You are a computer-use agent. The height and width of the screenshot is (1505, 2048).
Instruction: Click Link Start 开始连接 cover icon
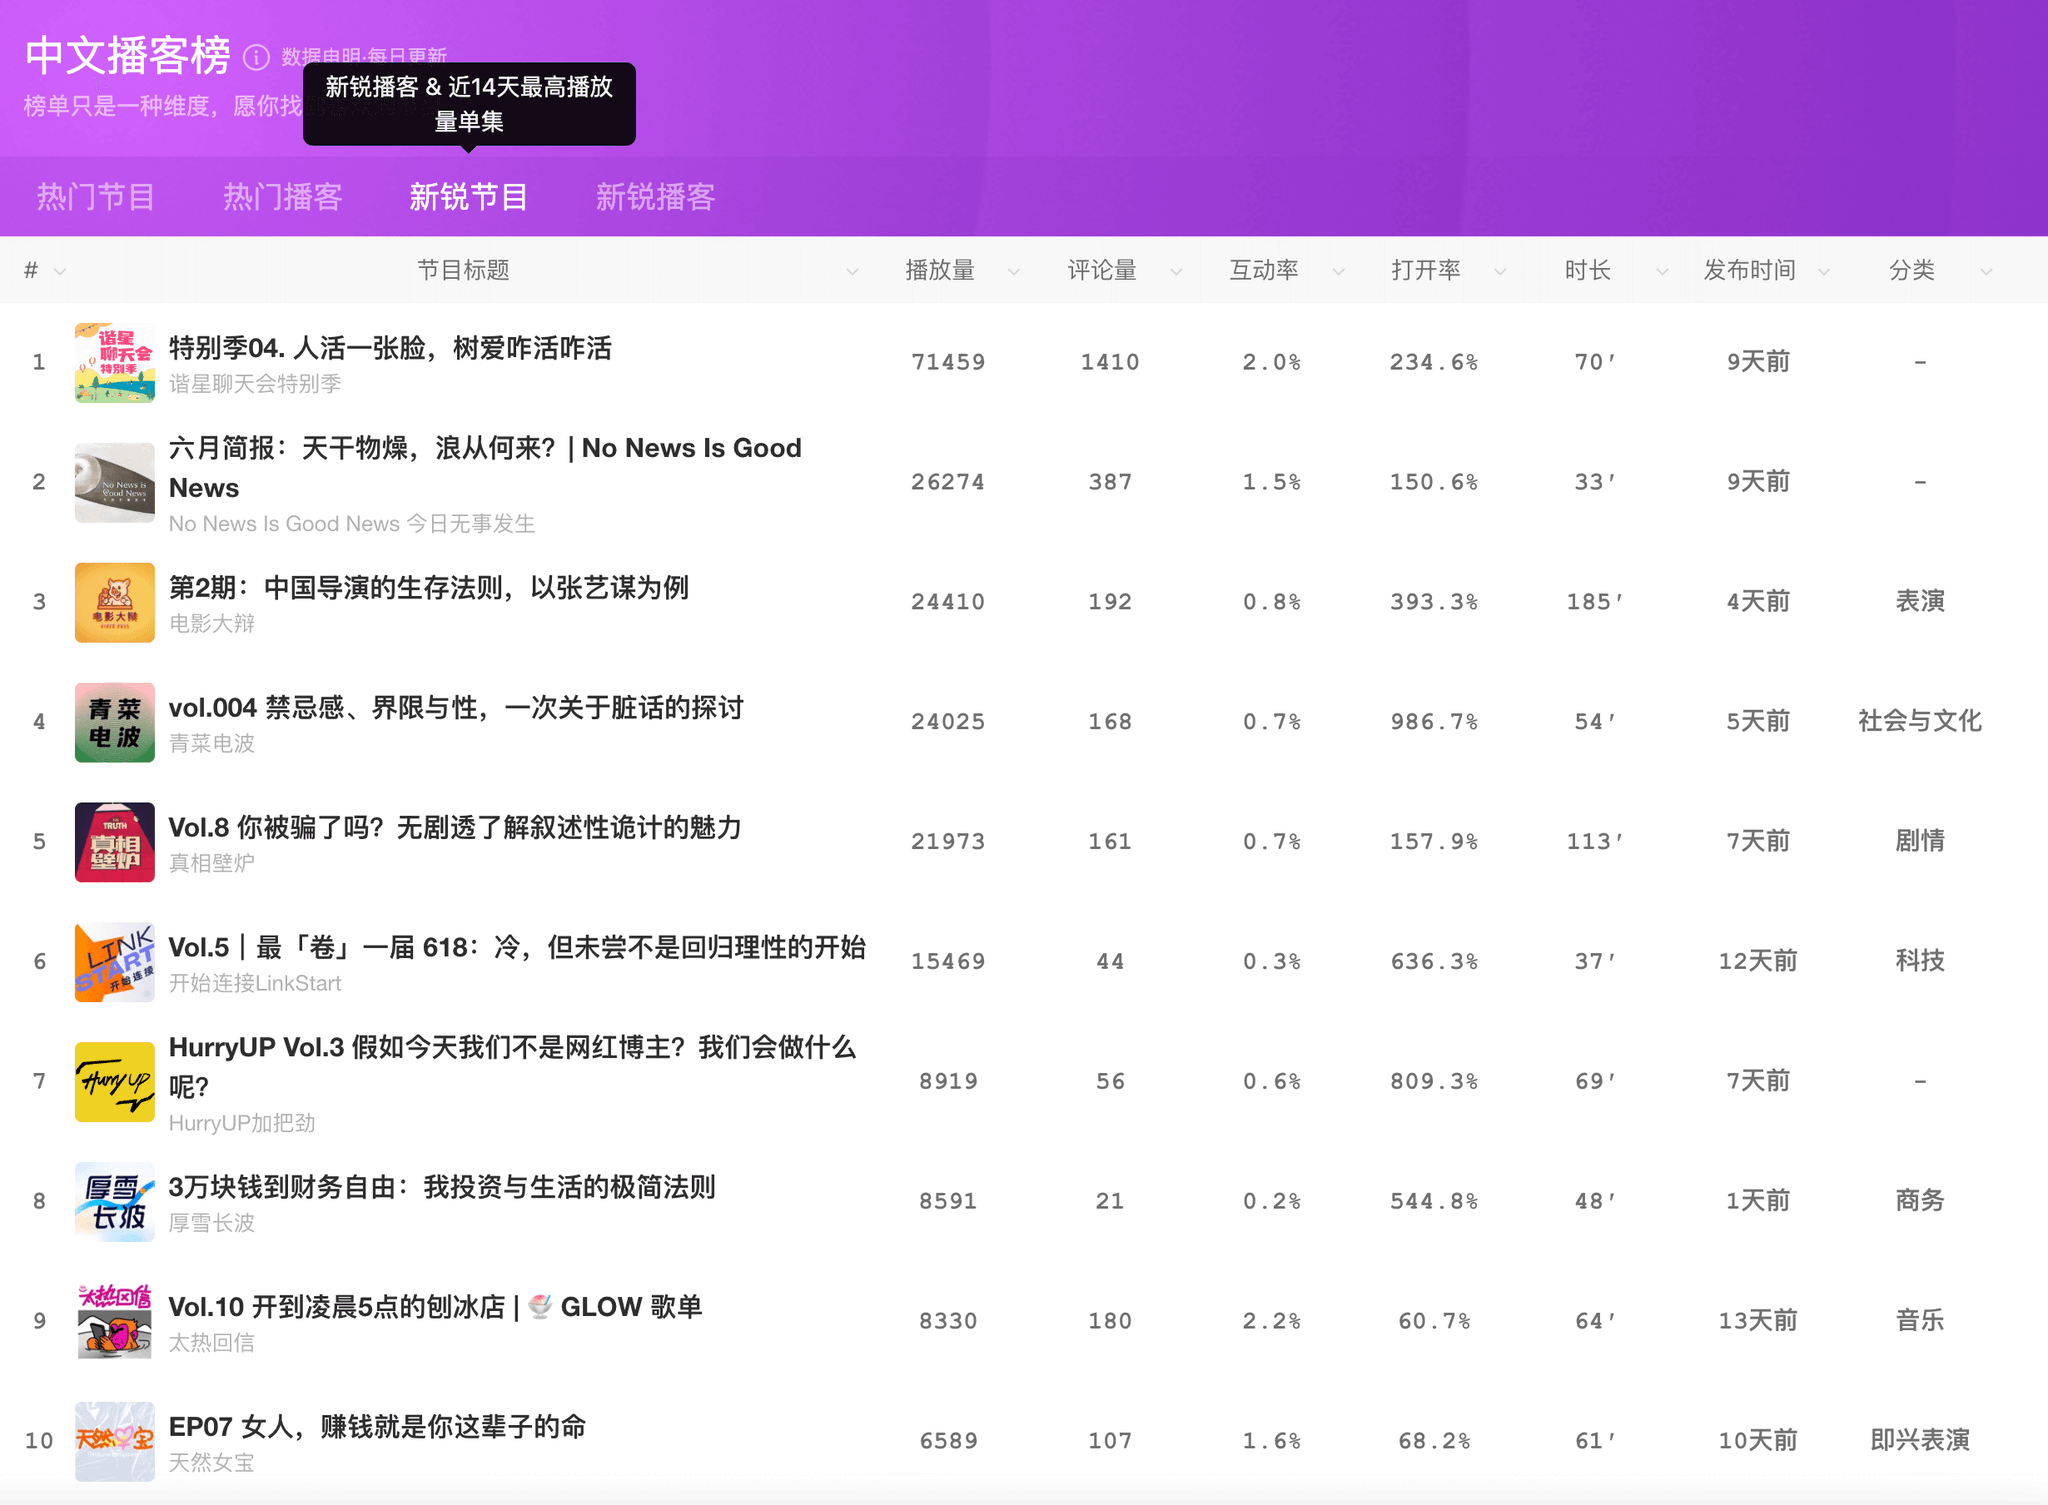click(x=115, y=962)
